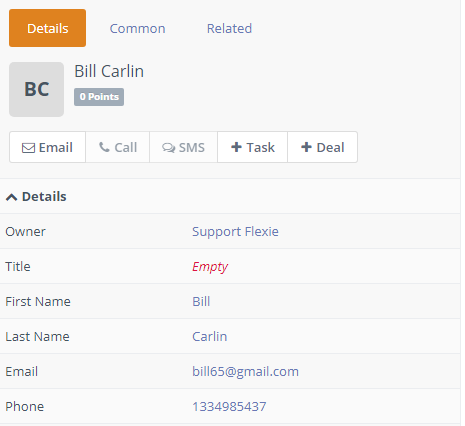Click the chat bubbles icon beside SMS
This screenshot has width=465, height=426.
[169, 148]
